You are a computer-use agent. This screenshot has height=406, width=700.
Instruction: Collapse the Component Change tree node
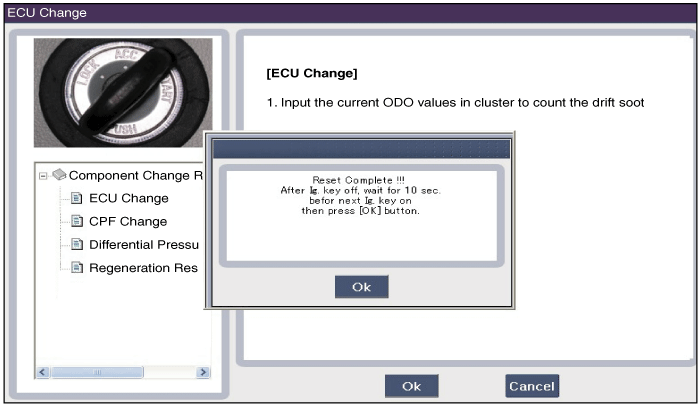coord(43,176)
